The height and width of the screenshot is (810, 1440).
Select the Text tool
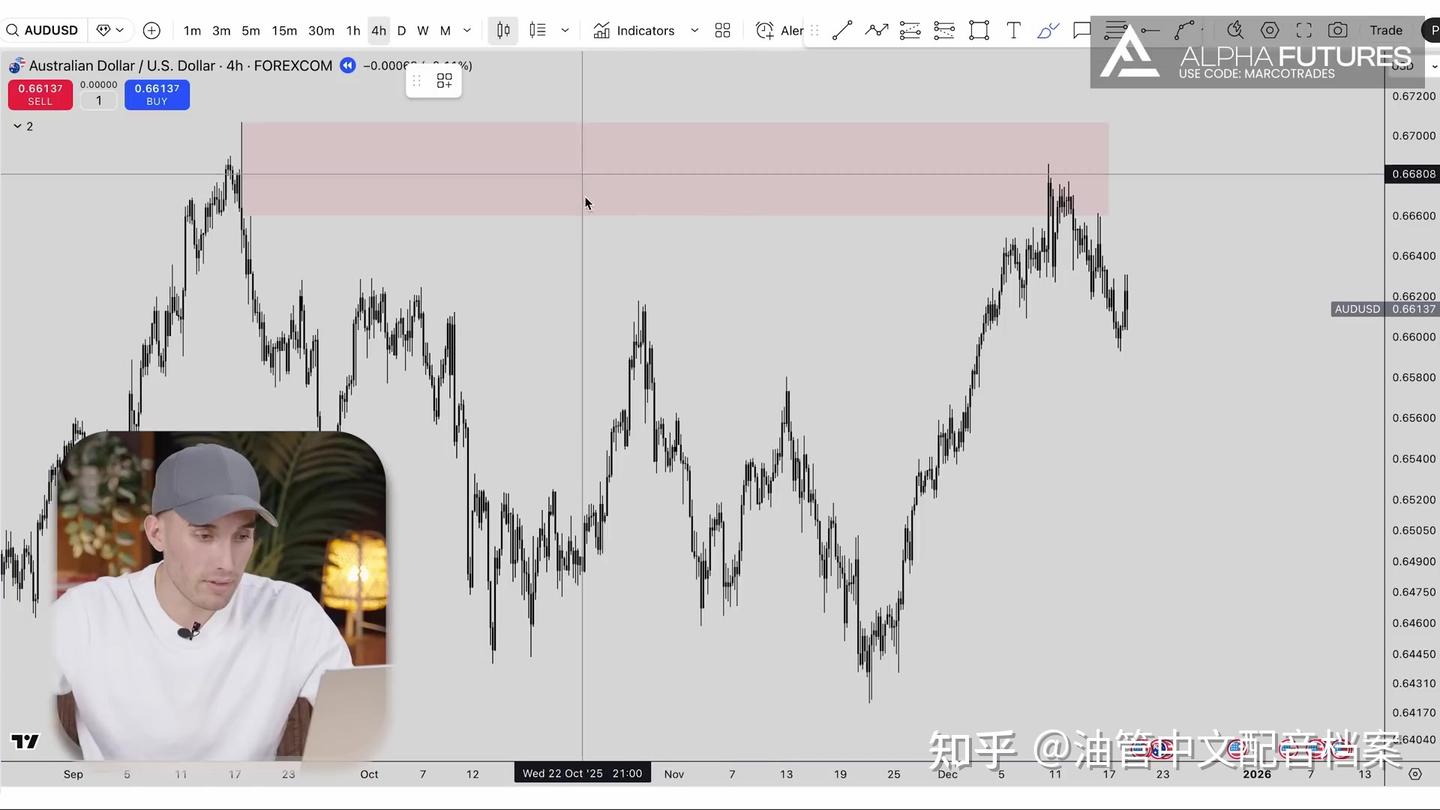click(x=1013, y=30)
